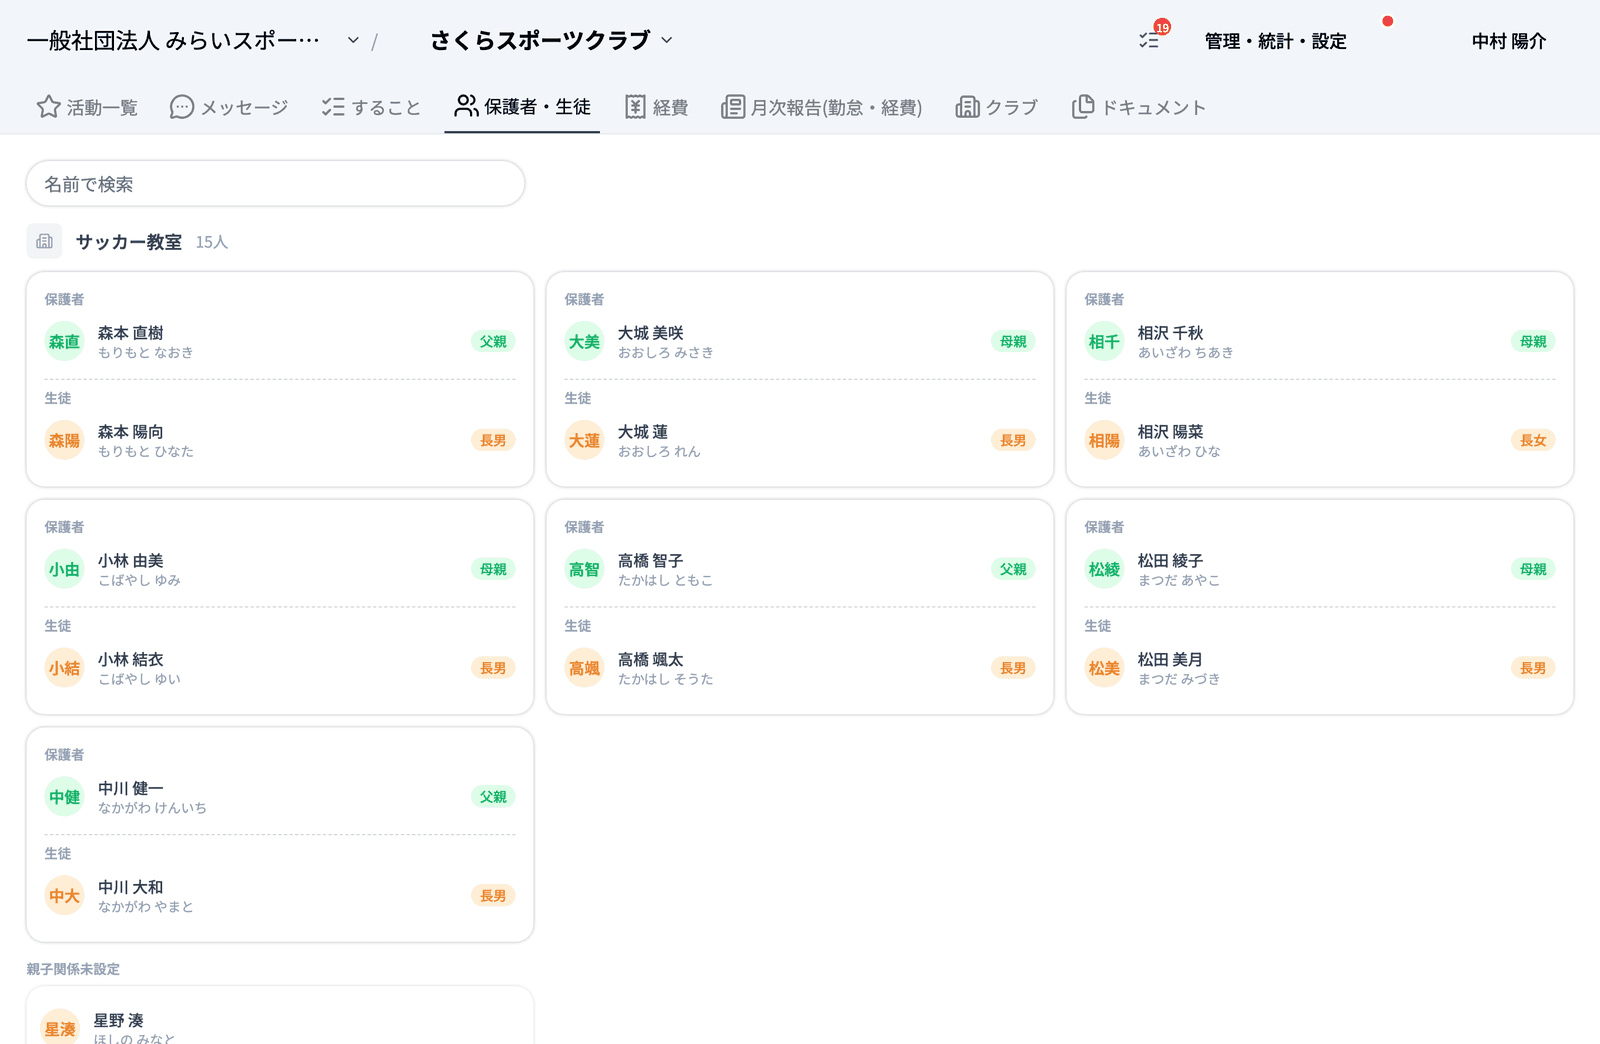Open the task list icon with 19 badge

1149,40
